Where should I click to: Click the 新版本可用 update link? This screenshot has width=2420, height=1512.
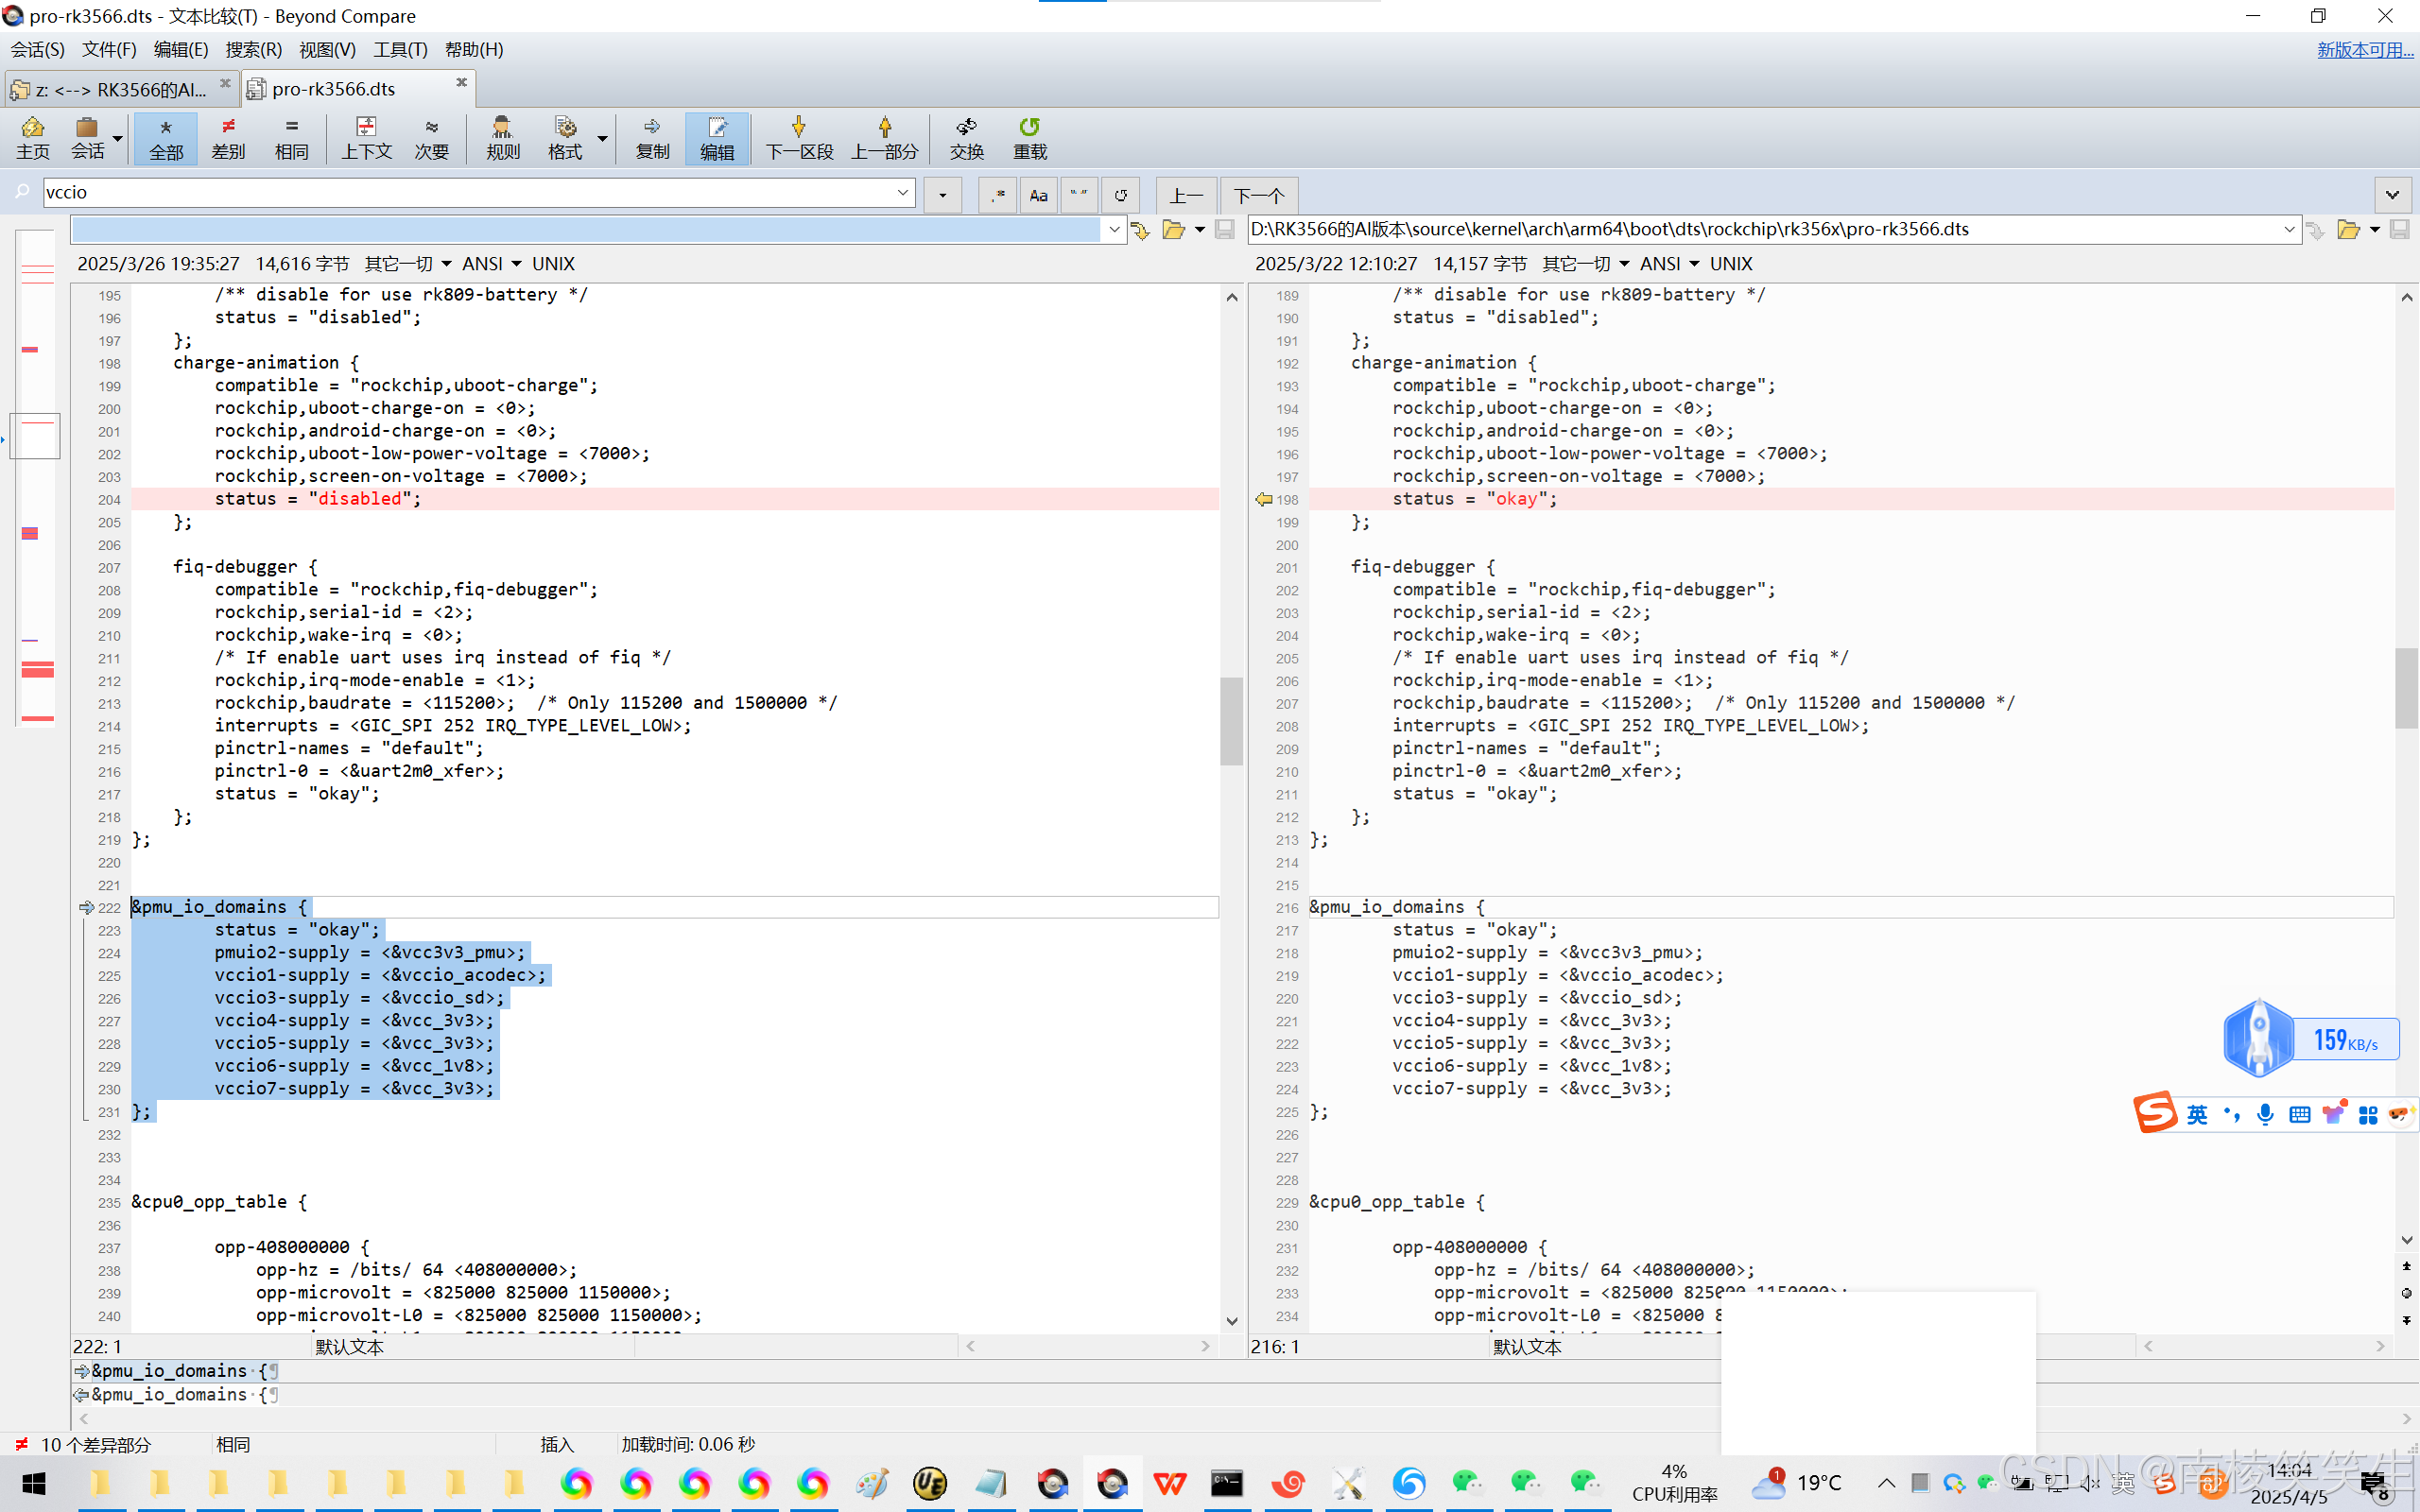click(x=2364, y=49)
